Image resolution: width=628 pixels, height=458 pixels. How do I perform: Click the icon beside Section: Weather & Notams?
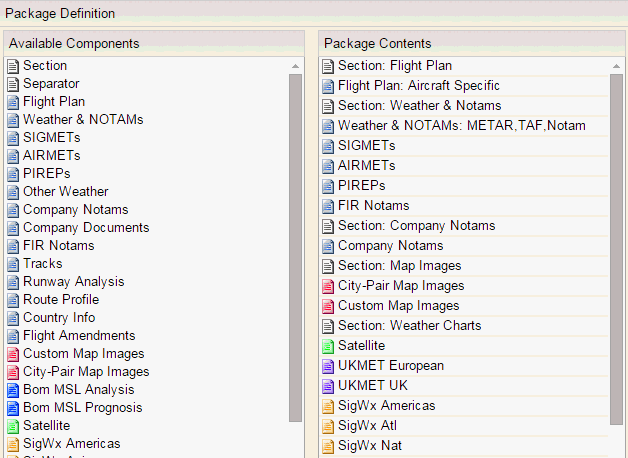click(x=328, y=106)
